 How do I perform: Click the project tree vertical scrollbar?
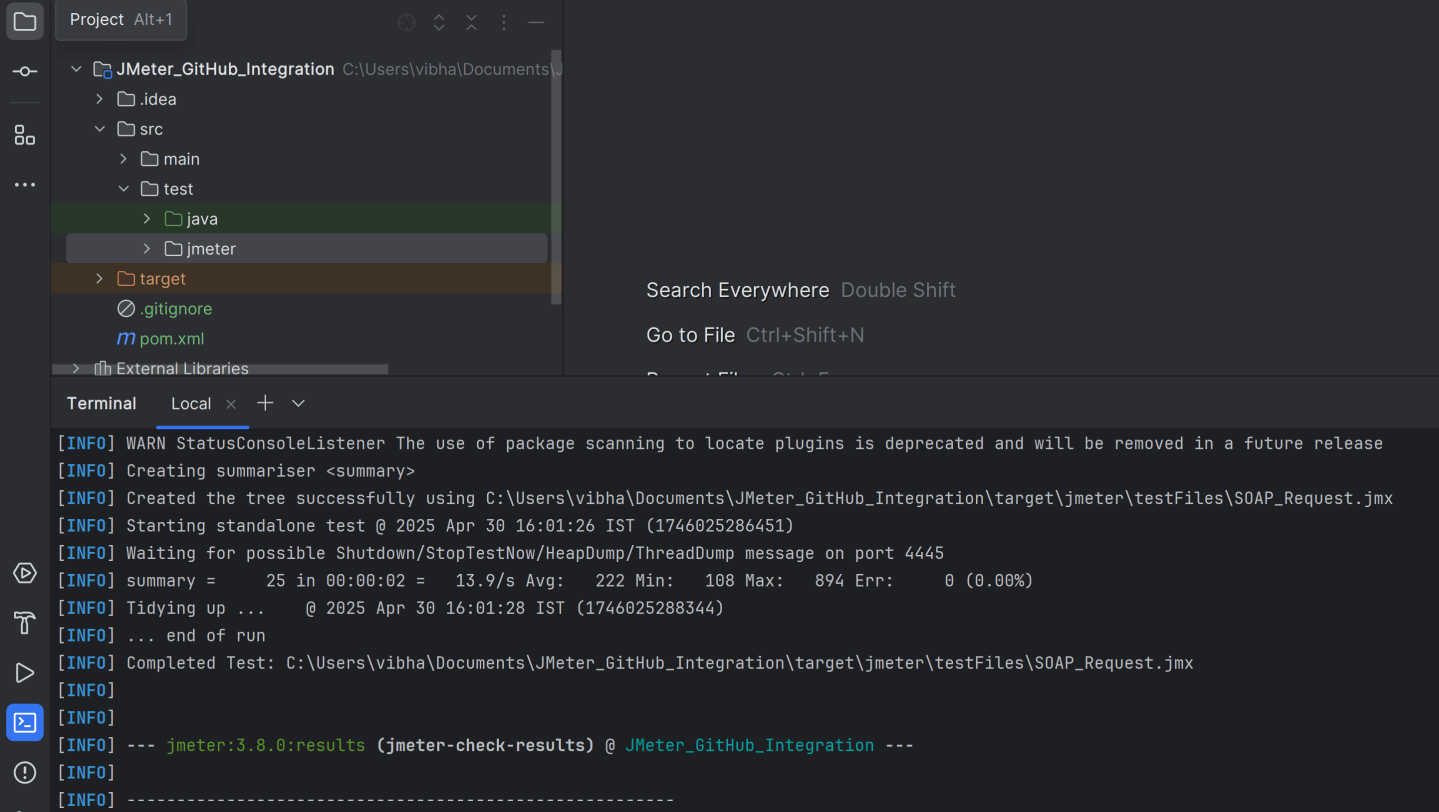[x=556, y=176]
